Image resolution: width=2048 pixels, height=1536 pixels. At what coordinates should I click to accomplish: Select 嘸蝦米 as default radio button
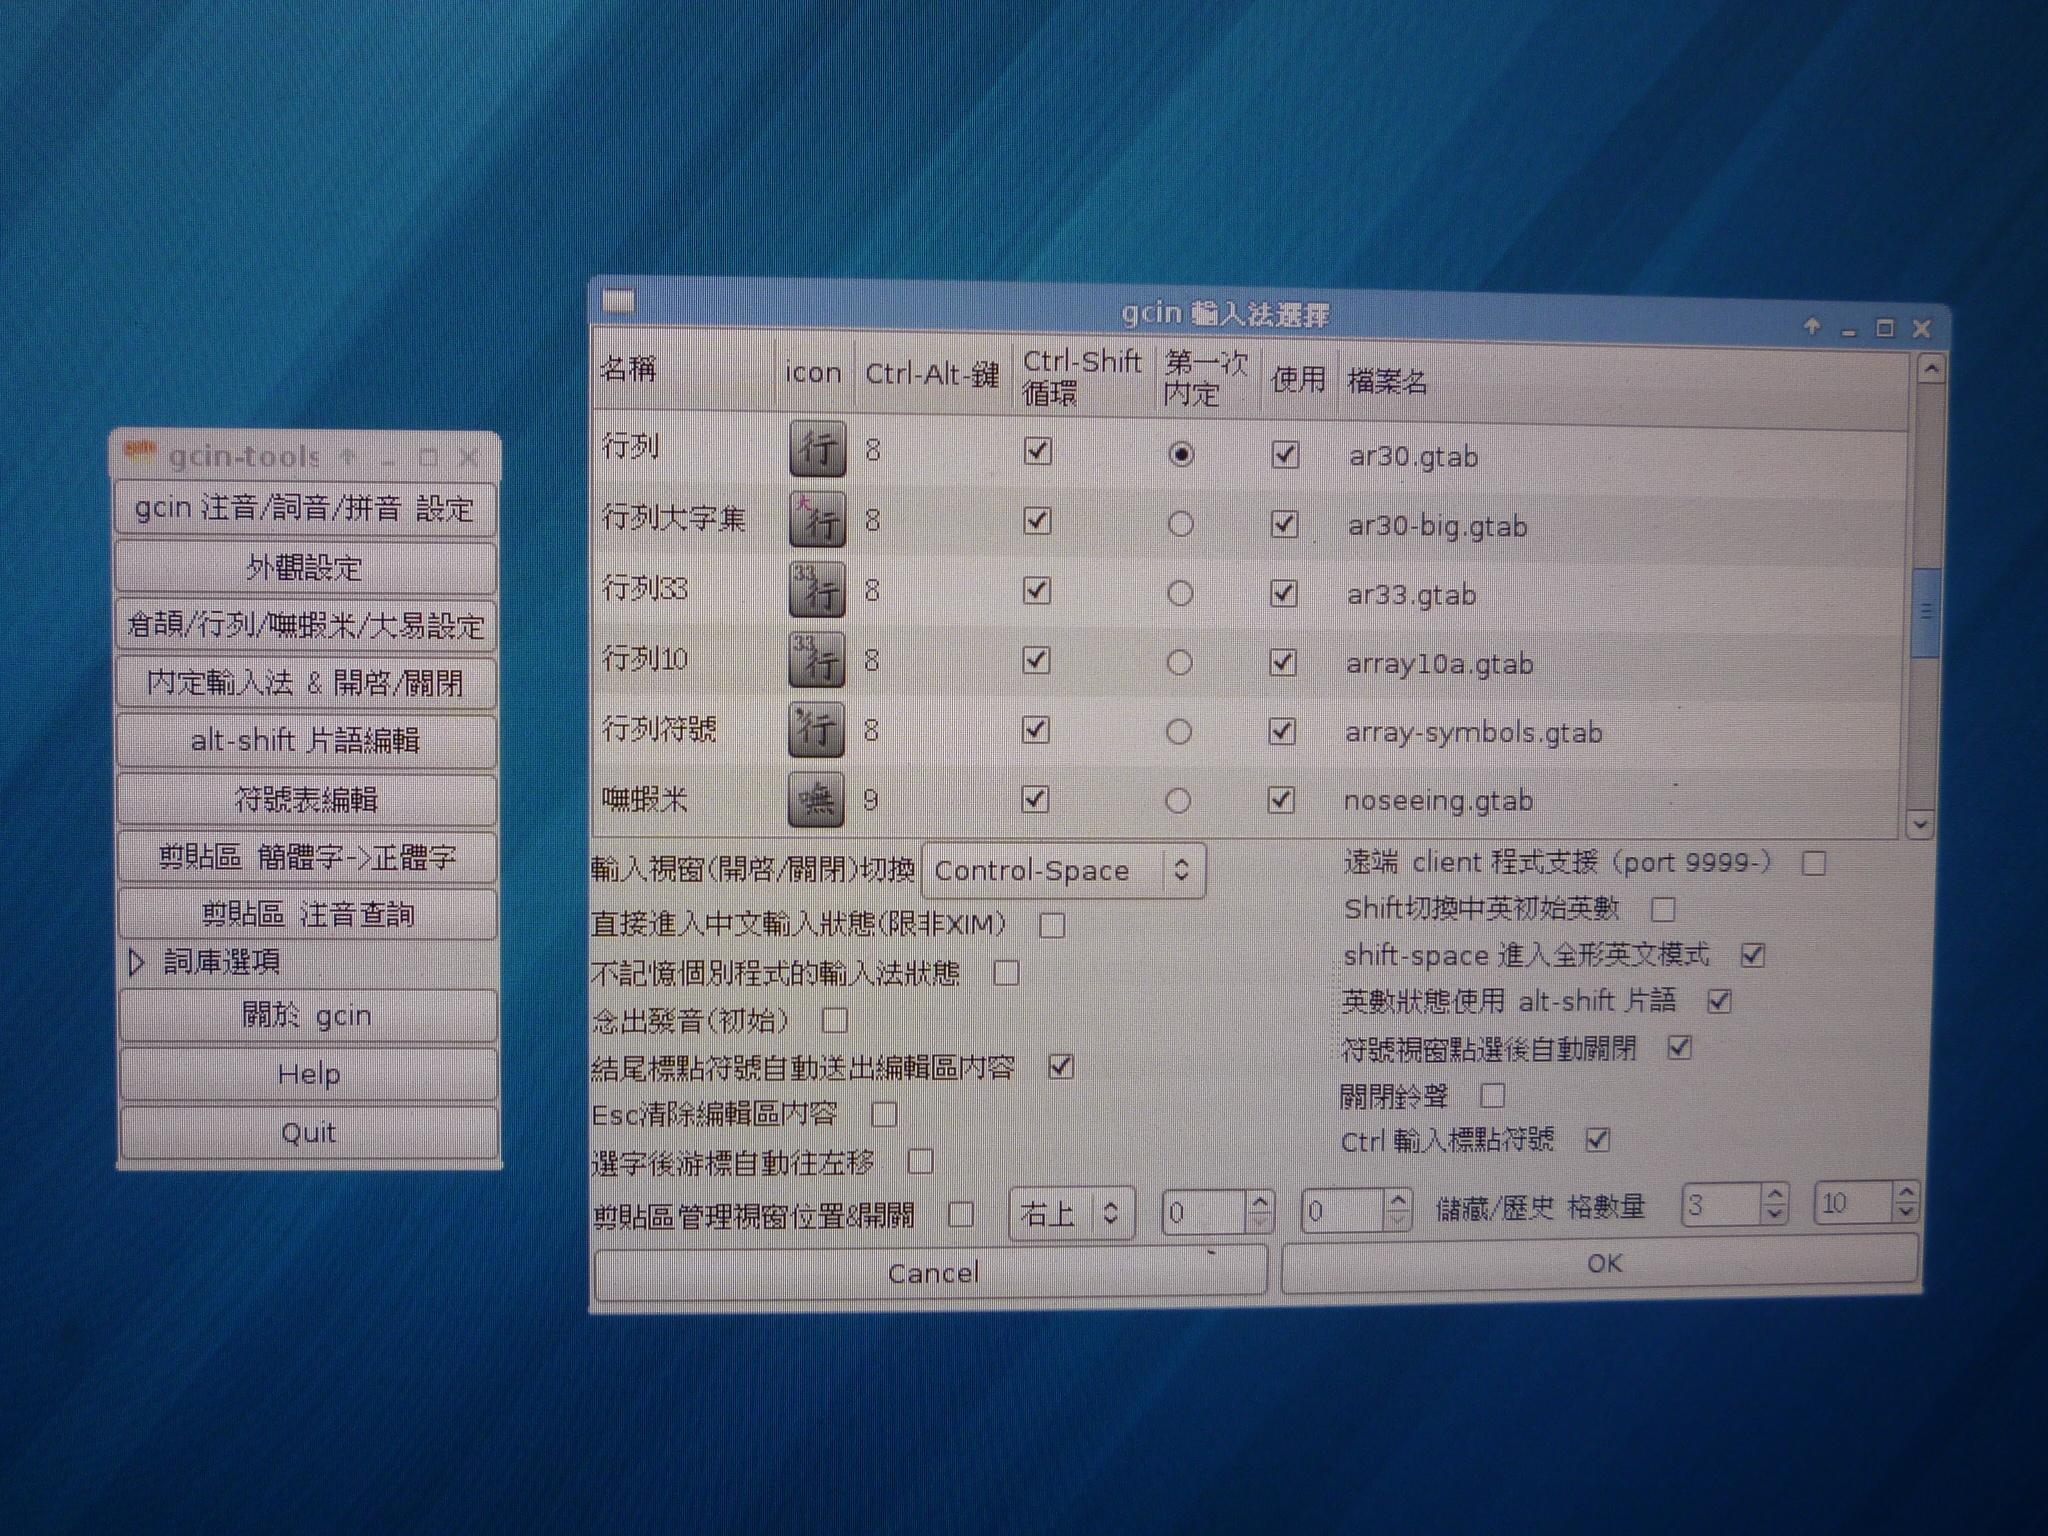point(1178,800)
